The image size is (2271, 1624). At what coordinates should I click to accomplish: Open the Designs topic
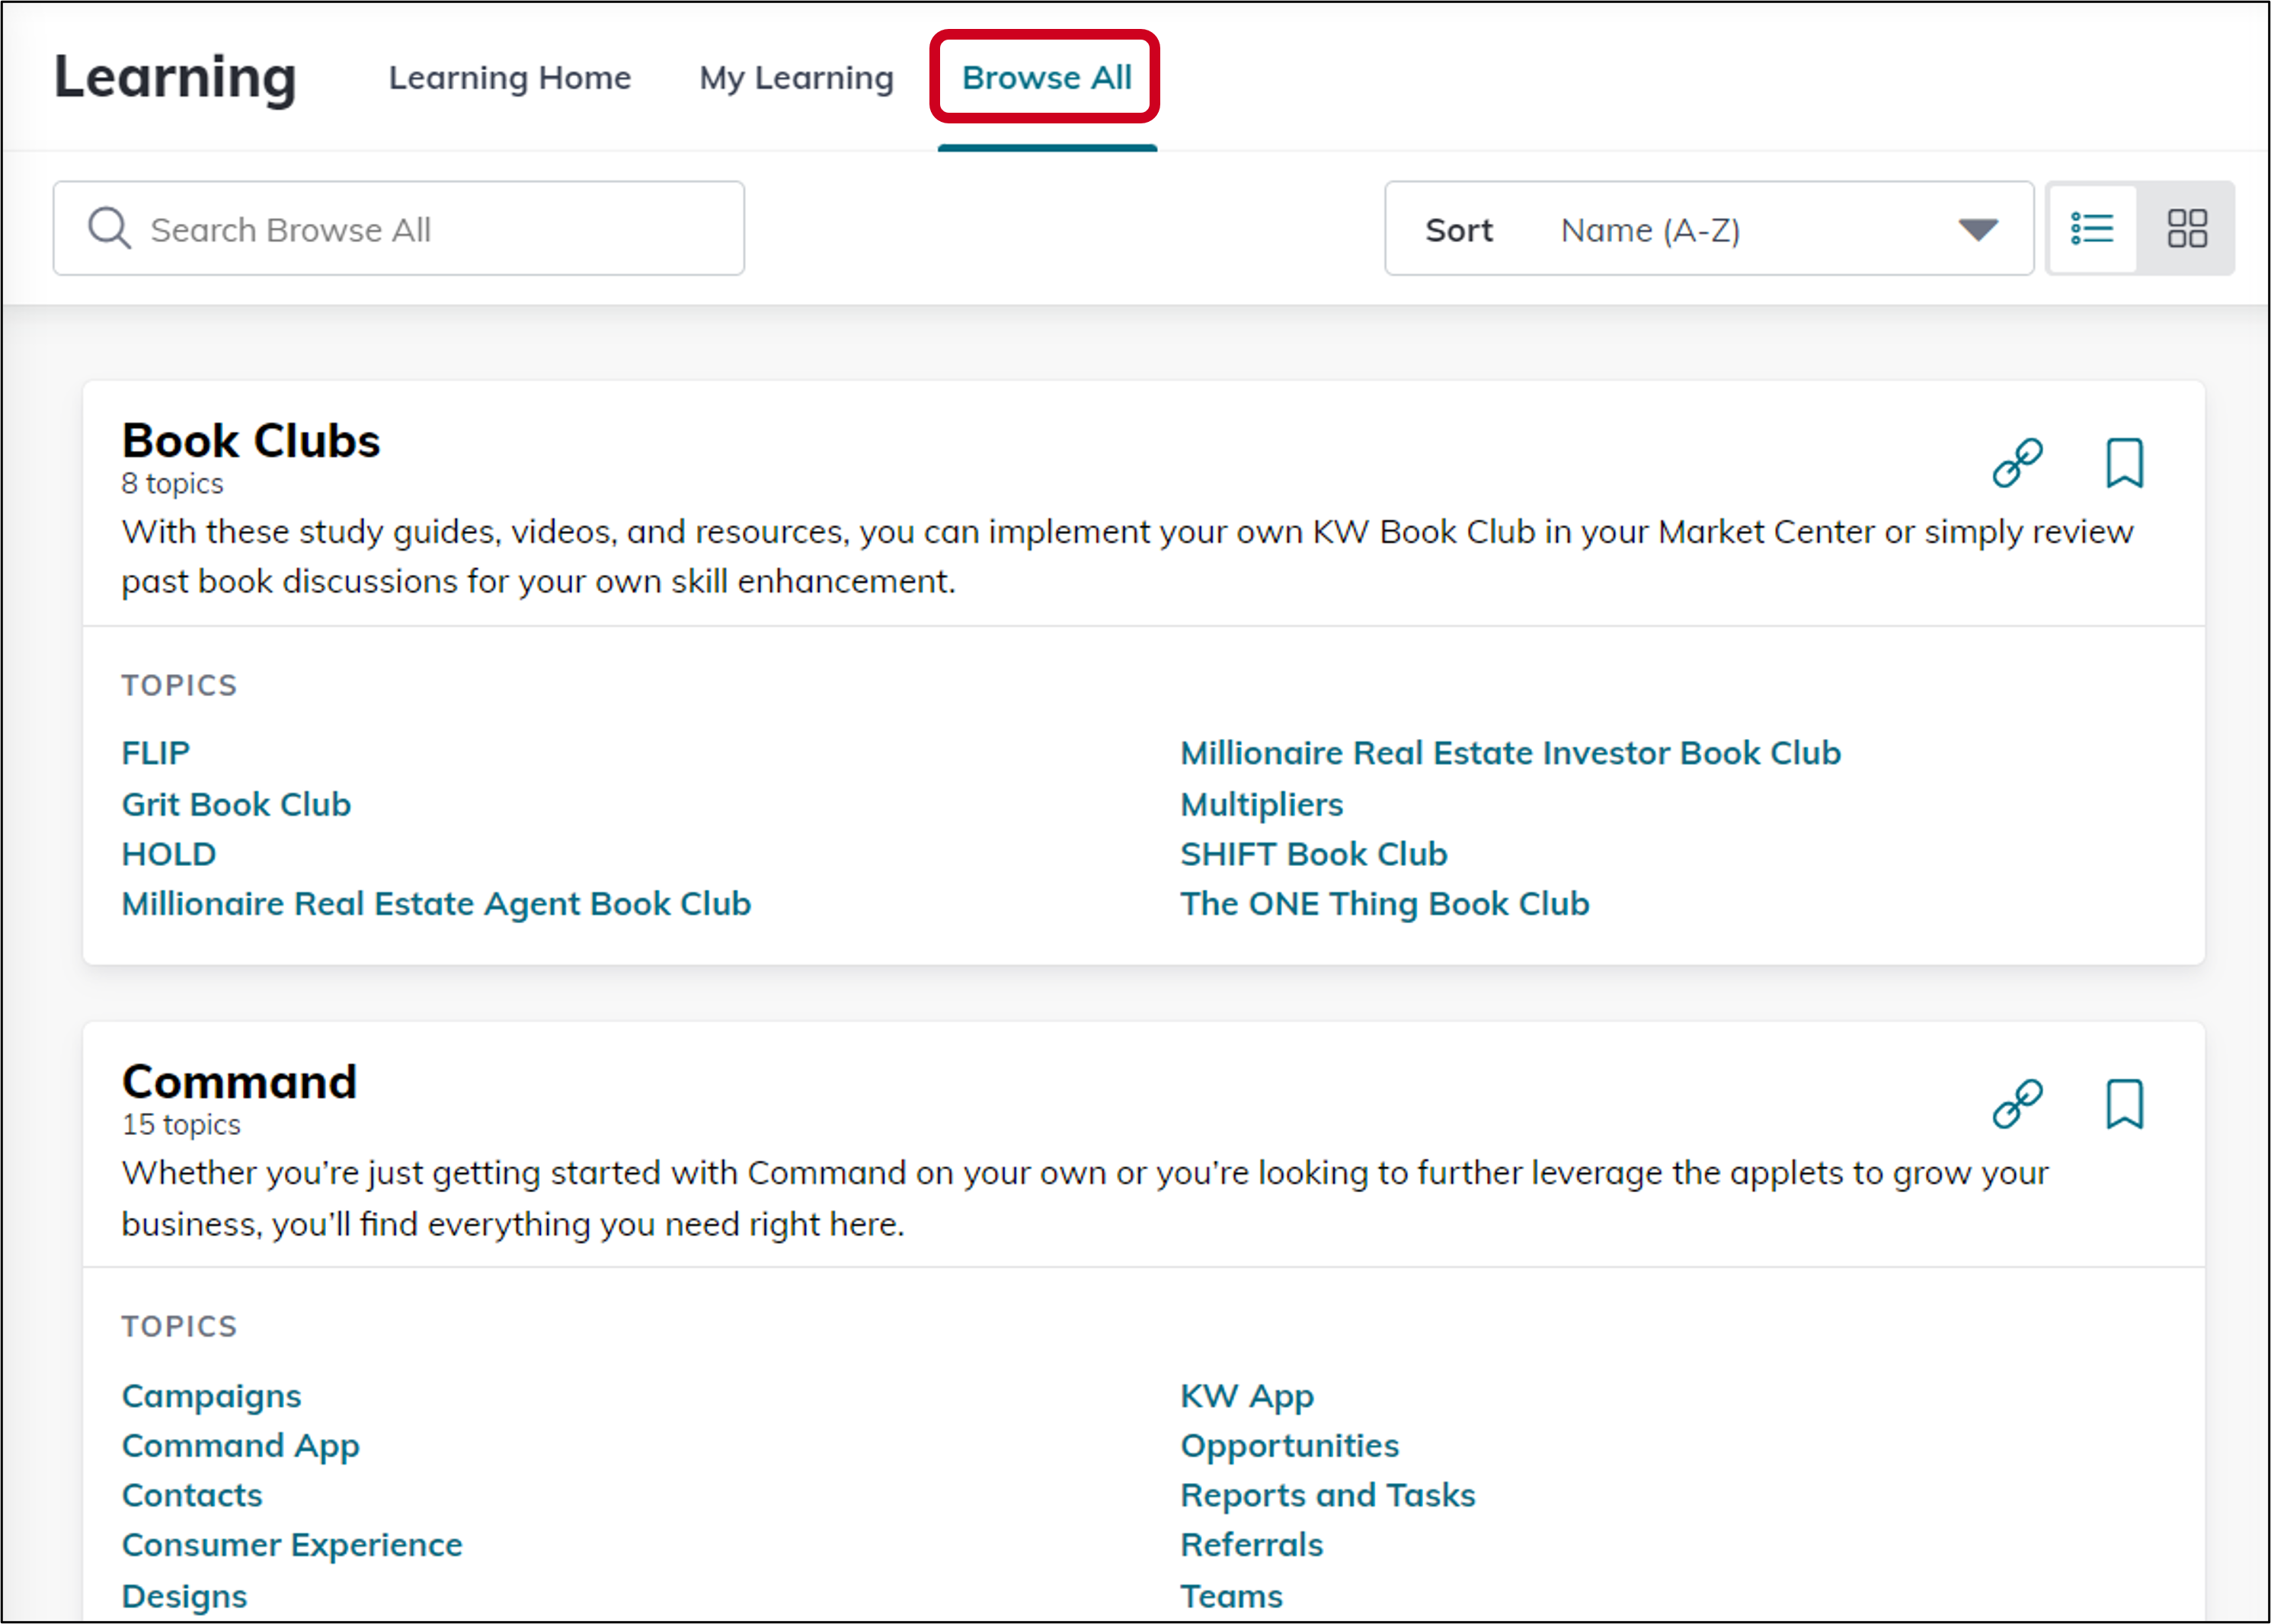[184, 1596]
